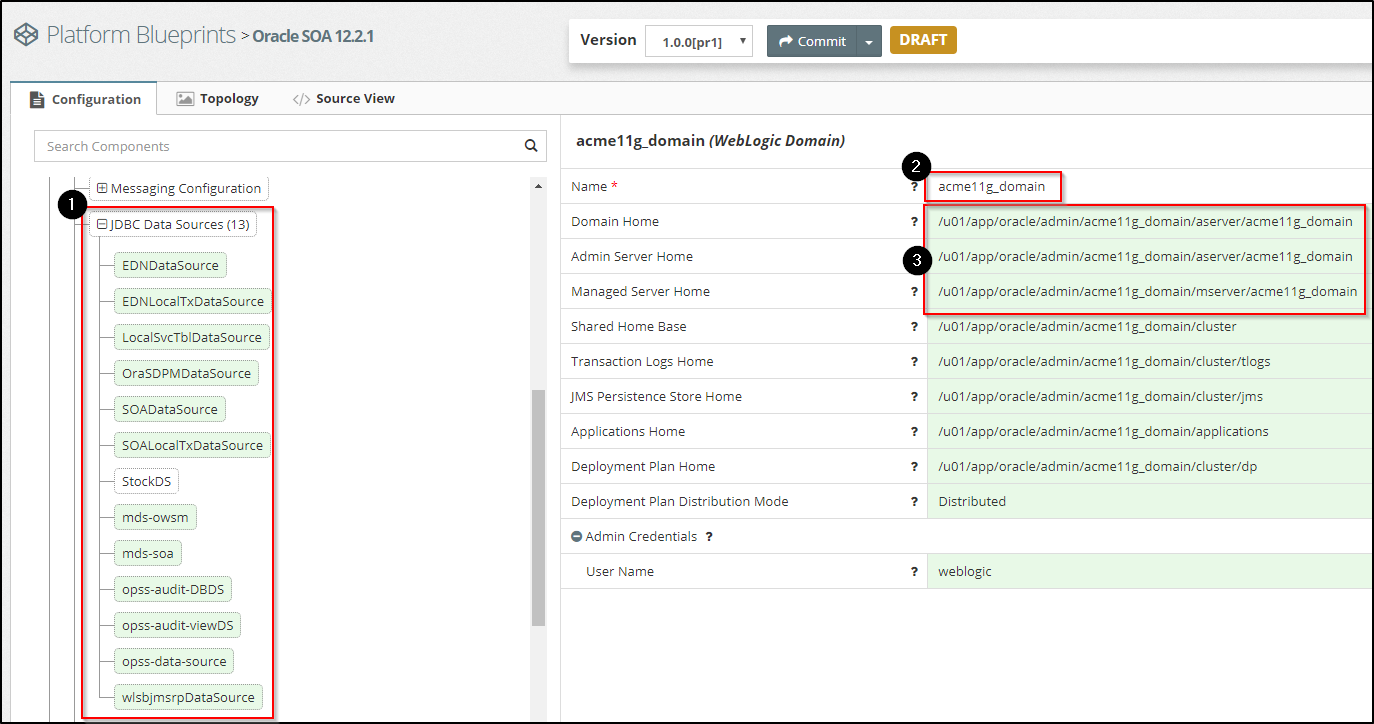Click the search magnifier icon
Screen dimensions: 1374x724
pyautogui.click(x=531, y=146)
